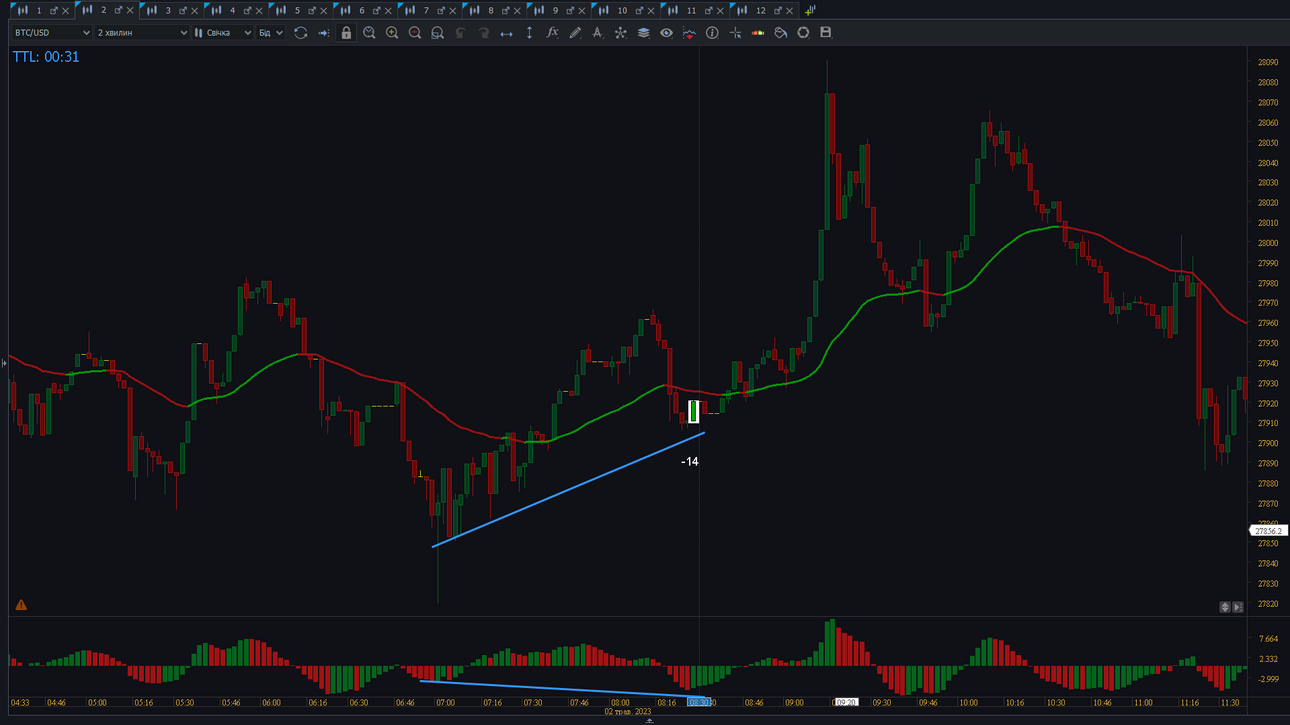The image size is (1290, 725).
Task: Click the zoom-to-time-range clock magnifier
Action: 369,33
